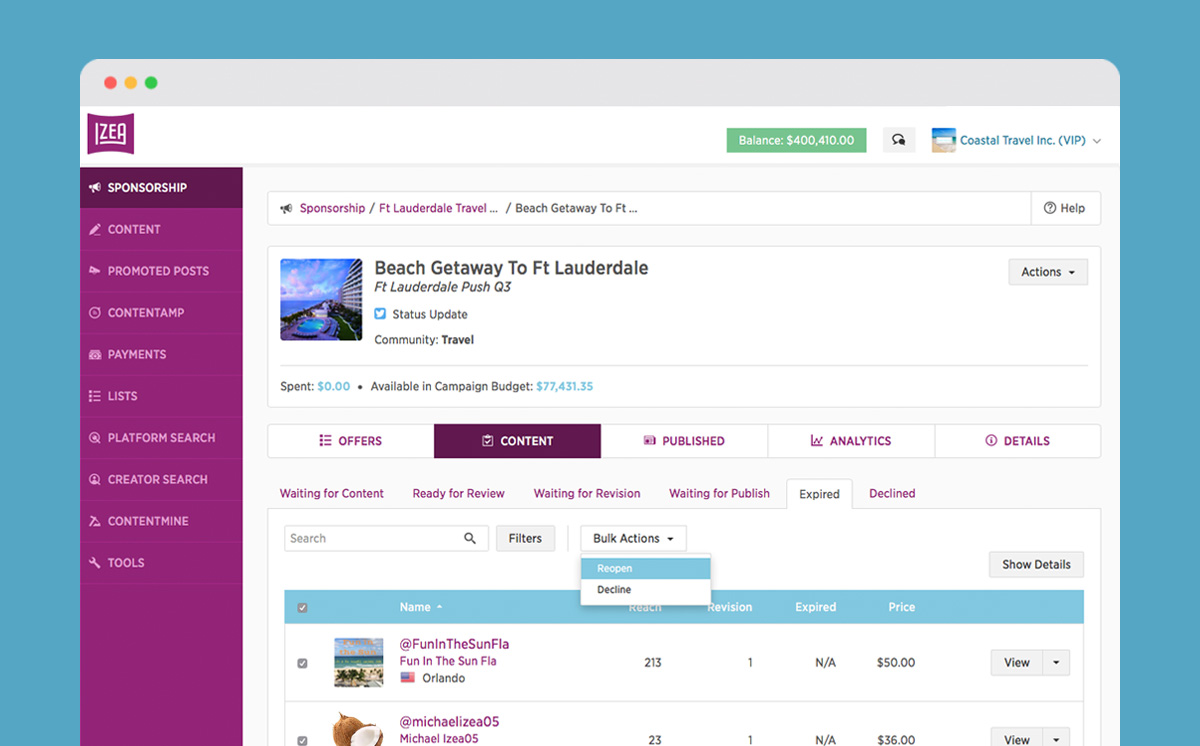The width and height of the screenshot is (1200, 746).
Task: Open the Bulk Actions dropdown
Action: pyautogui.click(x=634, y=538)
